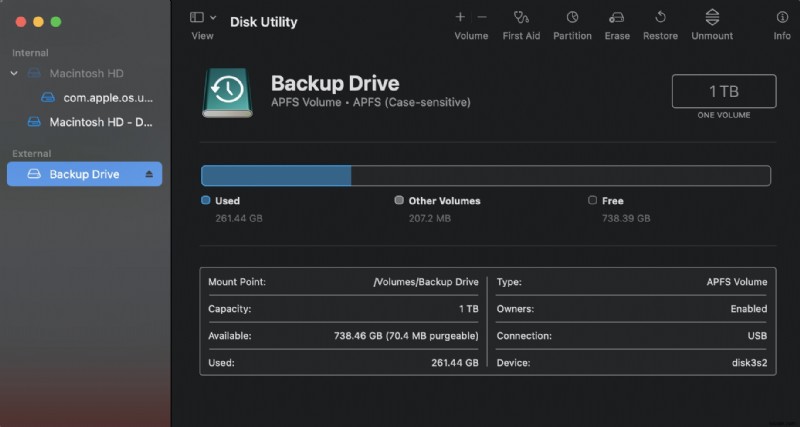Click the Free space legend indicator

pyautogui.click(x=593, y=200)
